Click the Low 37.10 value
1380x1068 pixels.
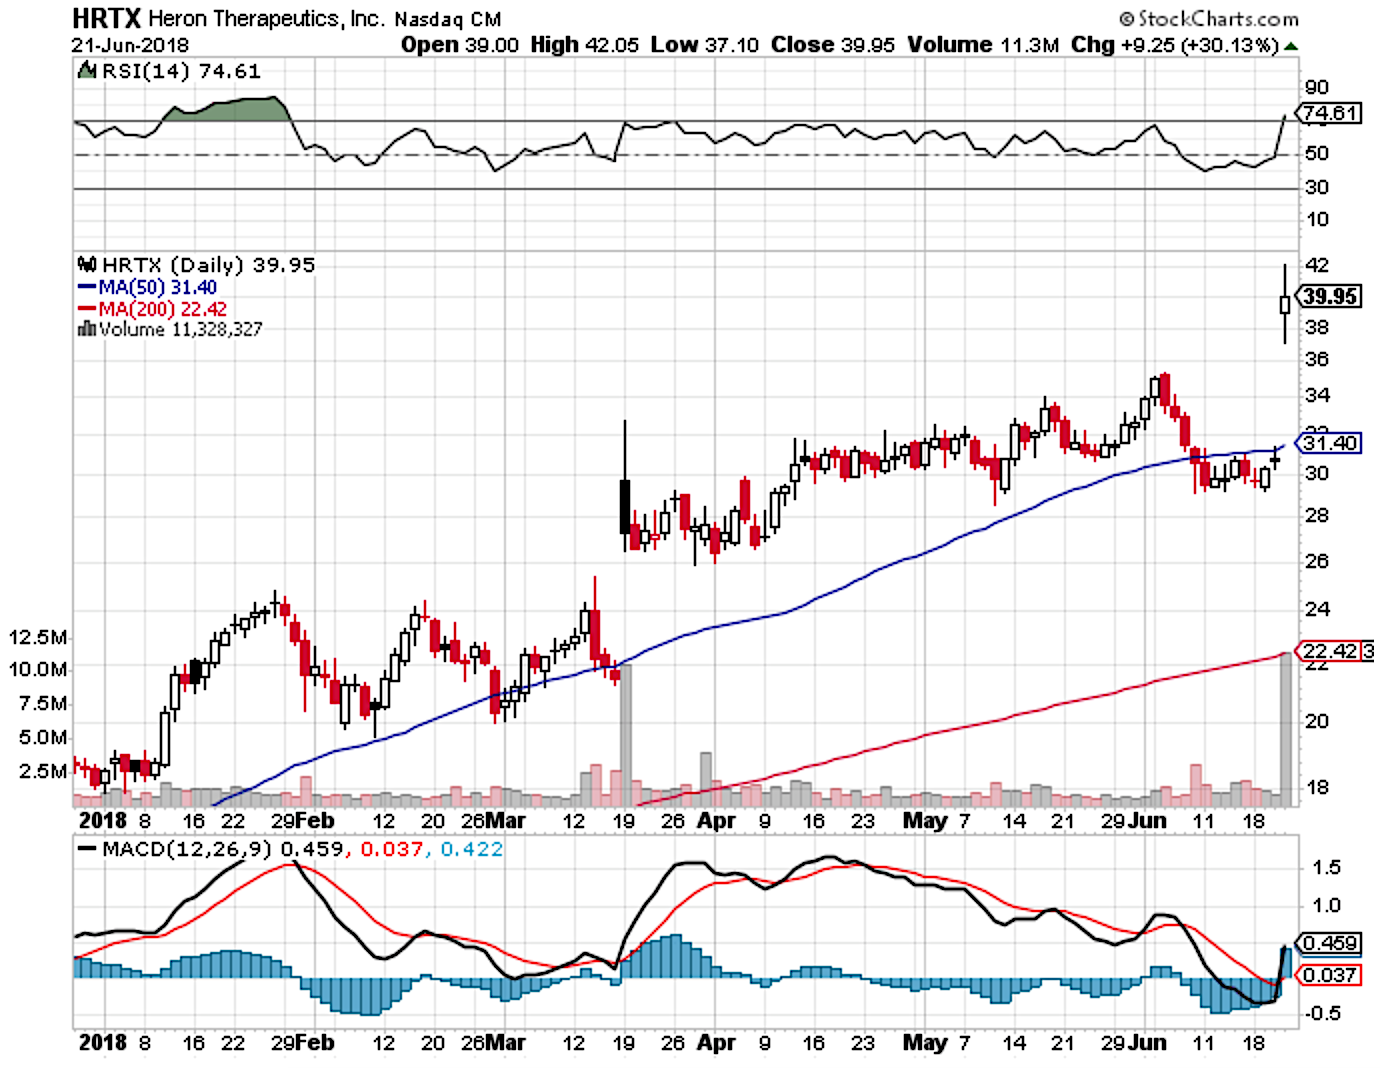pos(704,45)
